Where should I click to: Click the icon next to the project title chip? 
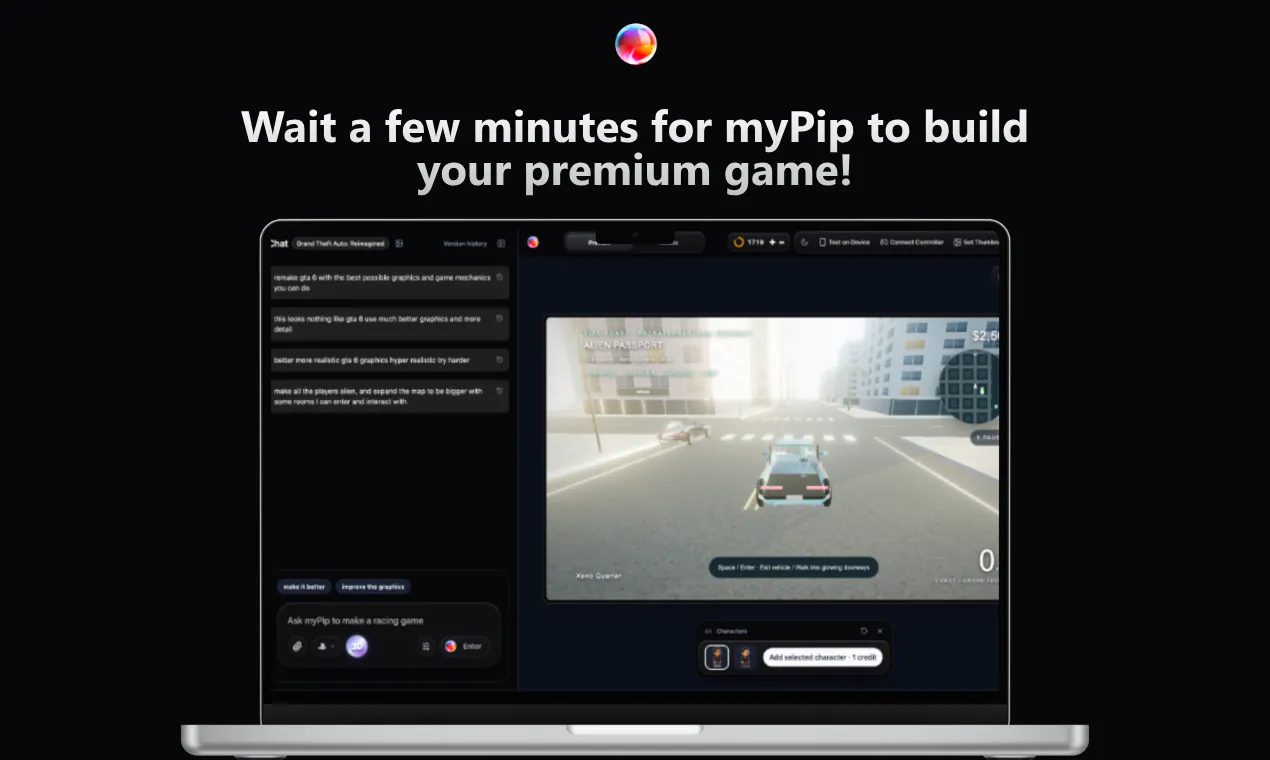click(x=399, y=243)
